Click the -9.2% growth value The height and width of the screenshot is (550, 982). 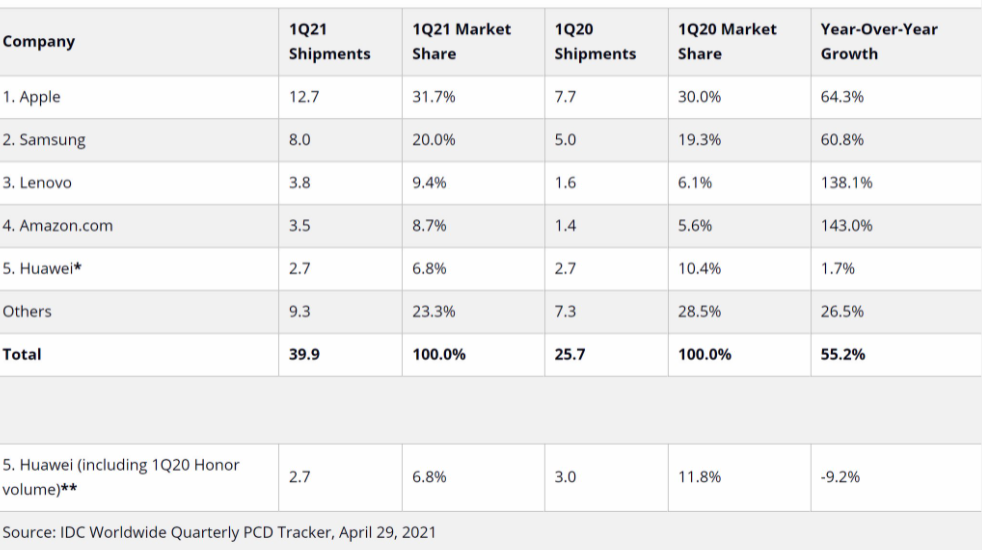coord(840,477)
